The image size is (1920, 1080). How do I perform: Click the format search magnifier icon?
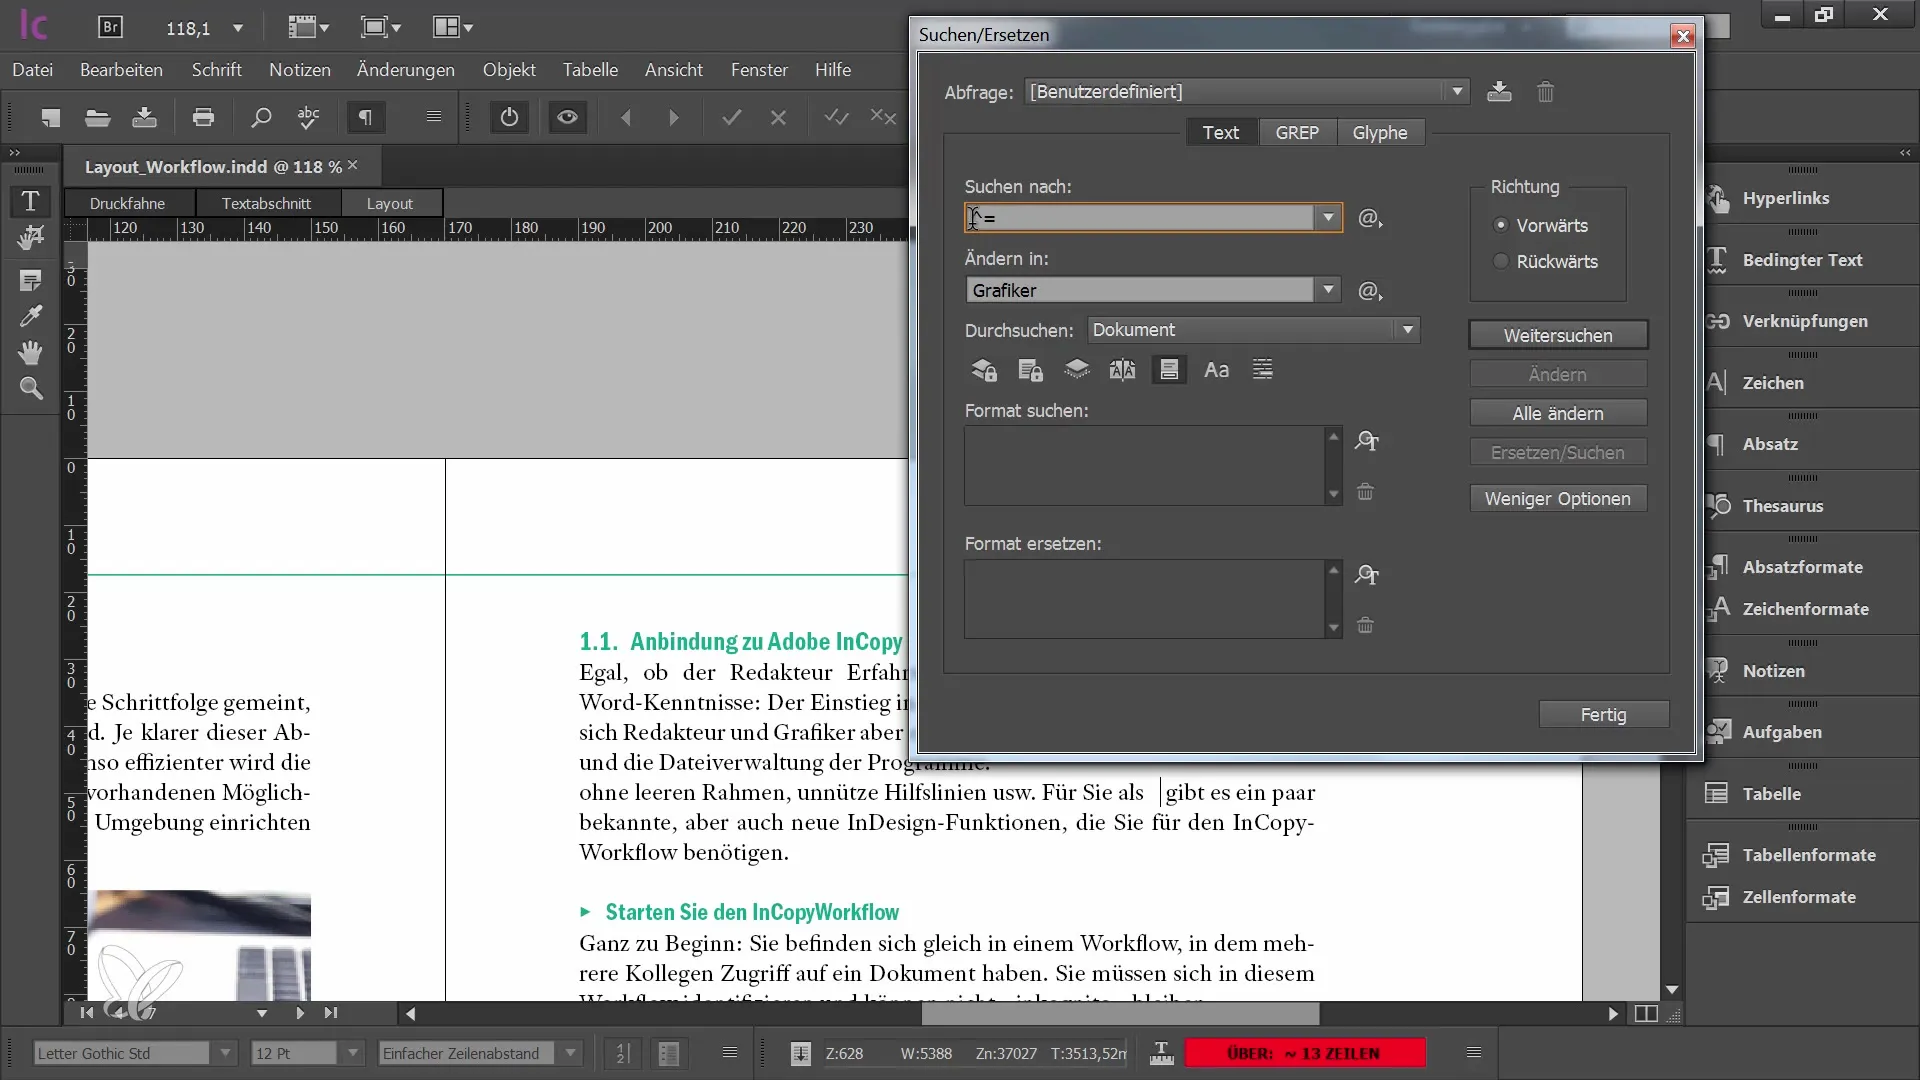(1367, 439)
